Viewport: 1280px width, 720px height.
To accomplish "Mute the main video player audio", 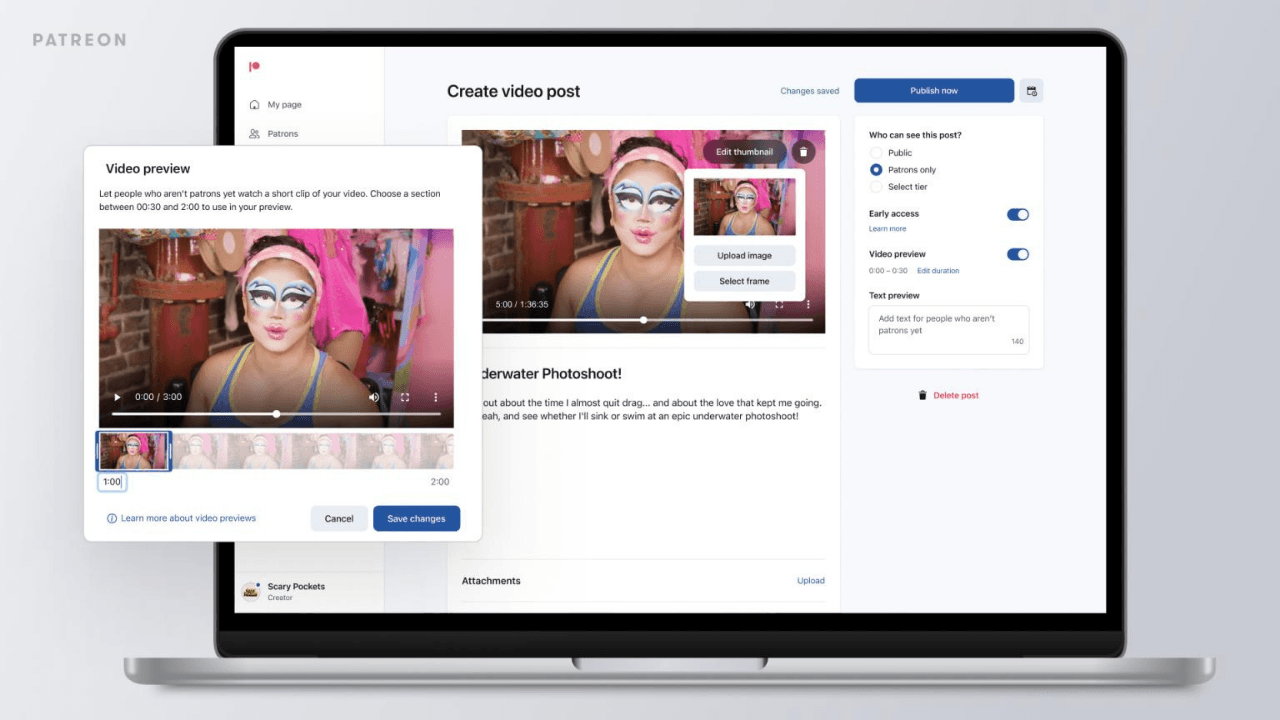I will pyautogui.click(x=750, y=305).
